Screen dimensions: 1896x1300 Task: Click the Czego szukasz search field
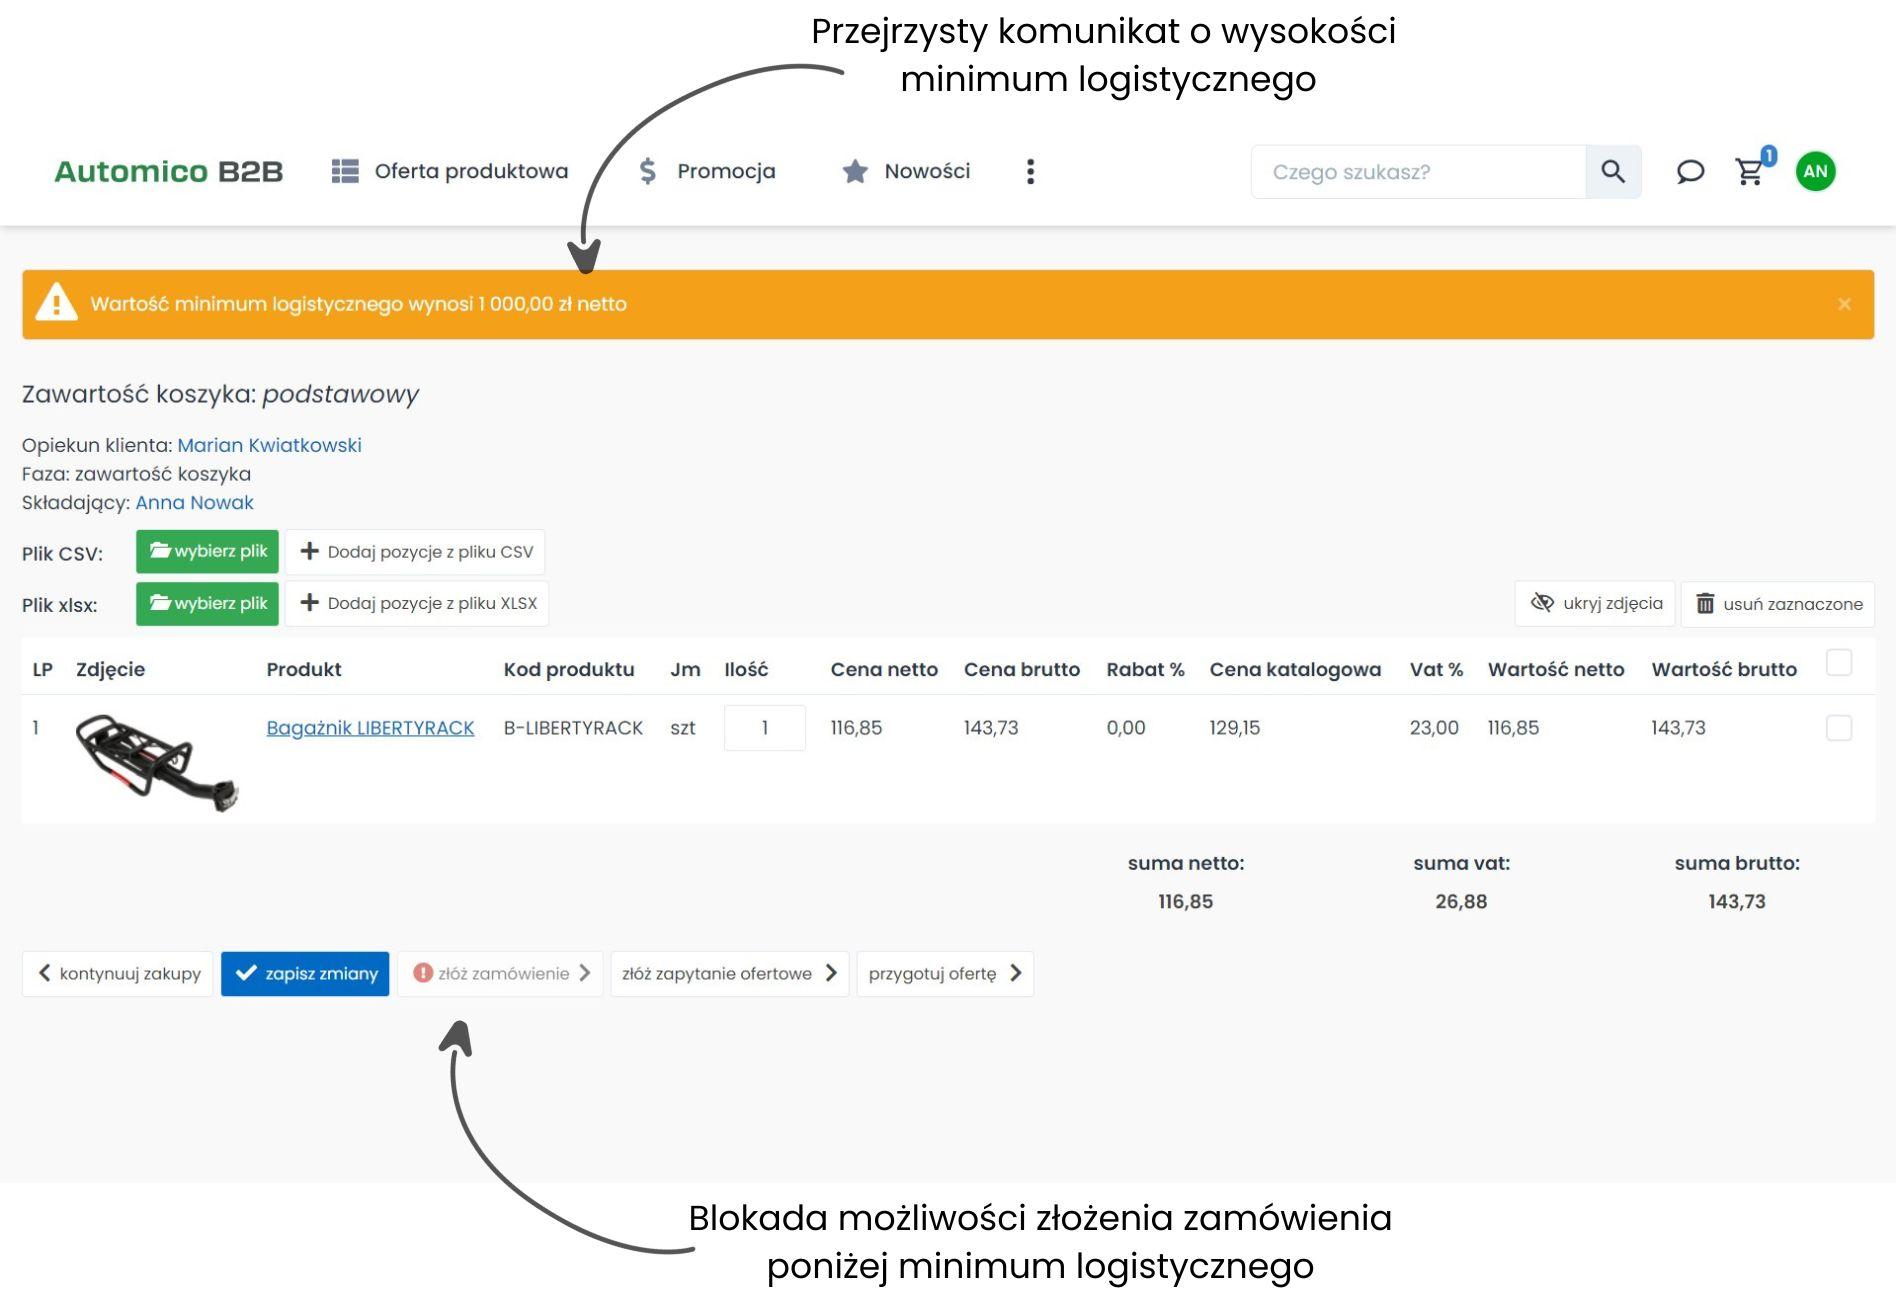1418,172
